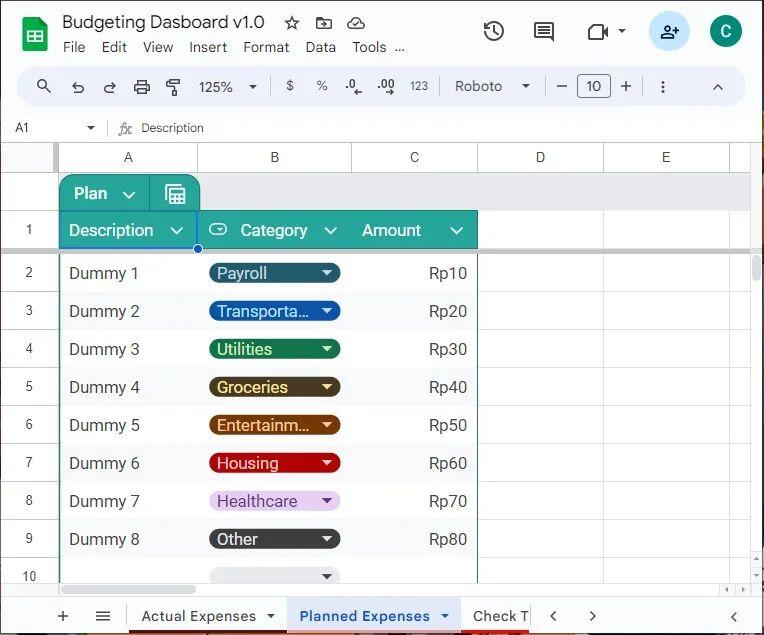Open the search menus magnifier

tap(44, 86)
